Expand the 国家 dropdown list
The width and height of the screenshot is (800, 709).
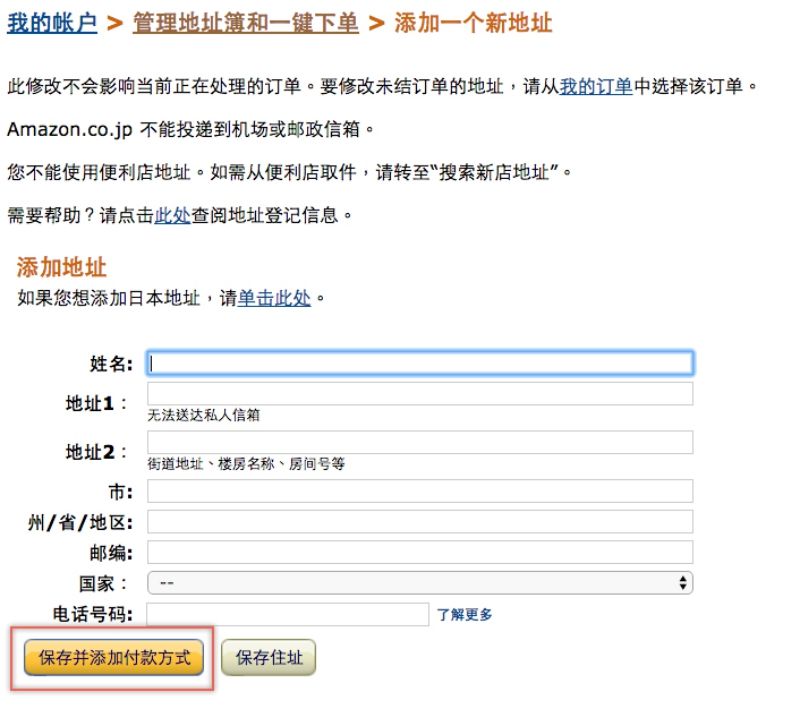point(420,583)
